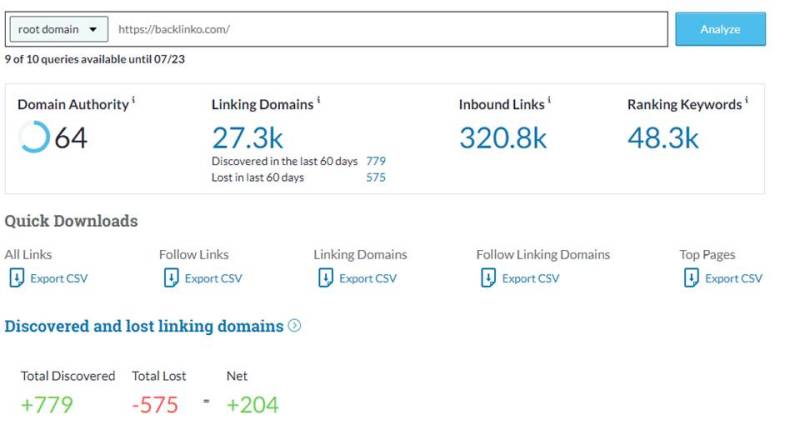Open the root domain scope dropdown

(59, 29)
